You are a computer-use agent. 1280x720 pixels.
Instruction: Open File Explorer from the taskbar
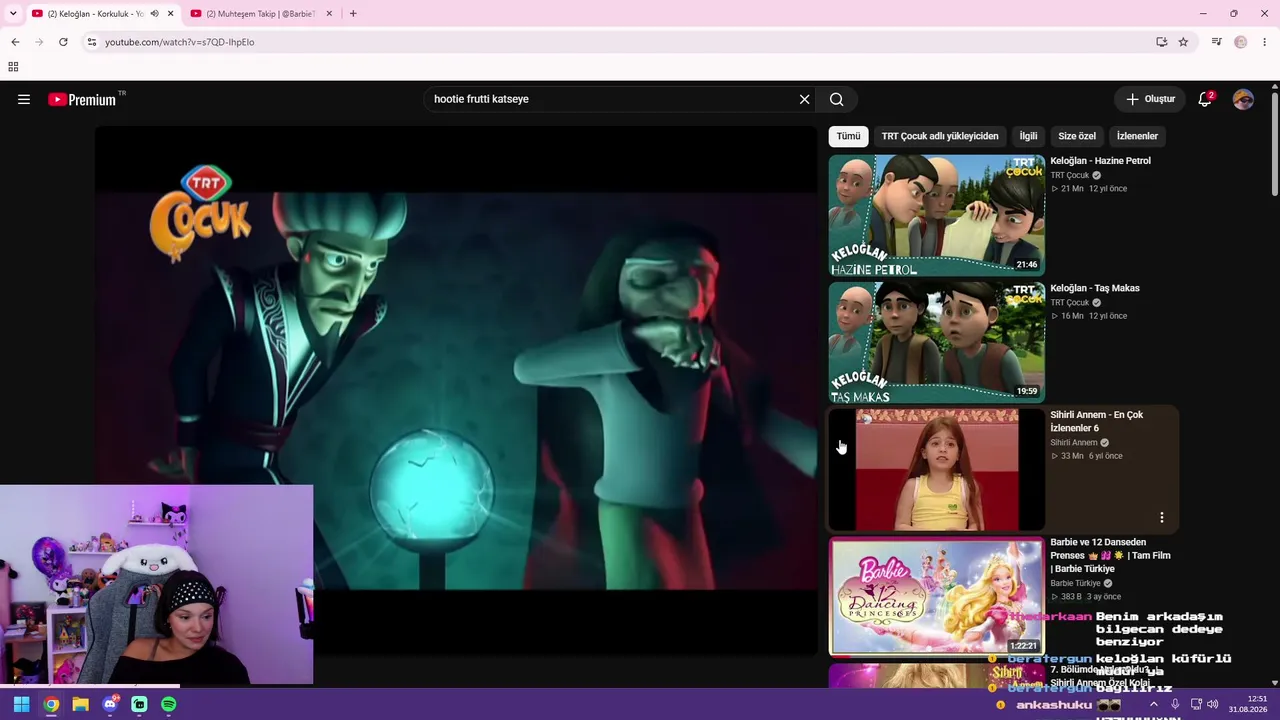tap(80, 704)
